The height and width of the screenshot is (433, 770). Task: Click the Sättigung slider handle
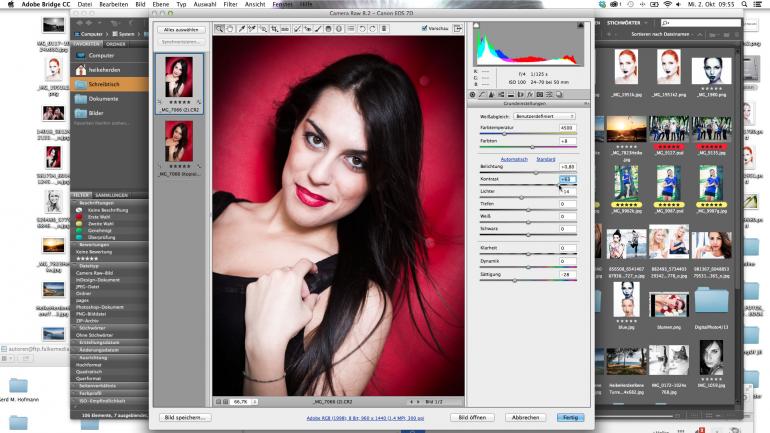click(515, 280)
